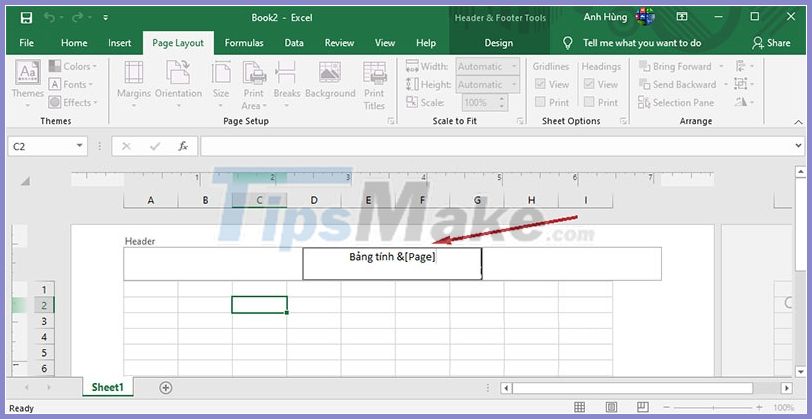
Task: Select column A header
Action: [151, 200]
